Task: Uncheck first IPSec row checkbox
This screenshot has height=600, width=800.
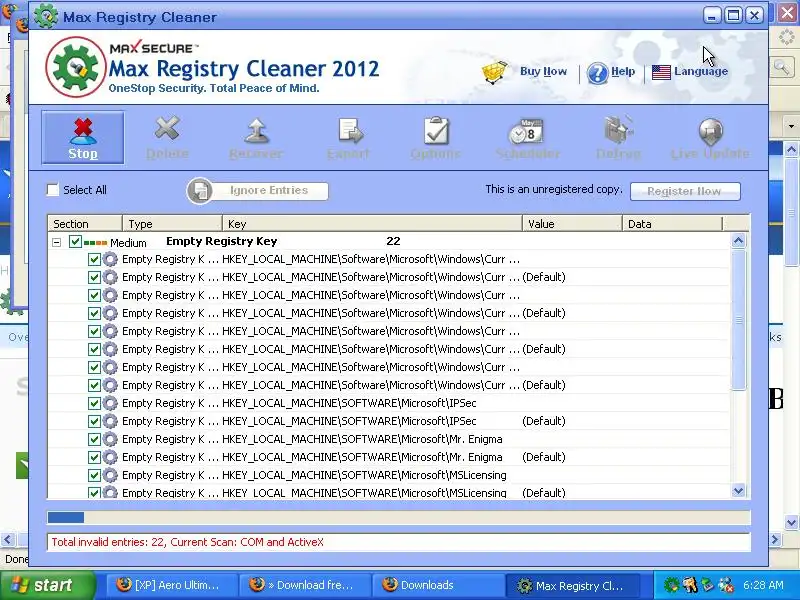Action: 94,403
